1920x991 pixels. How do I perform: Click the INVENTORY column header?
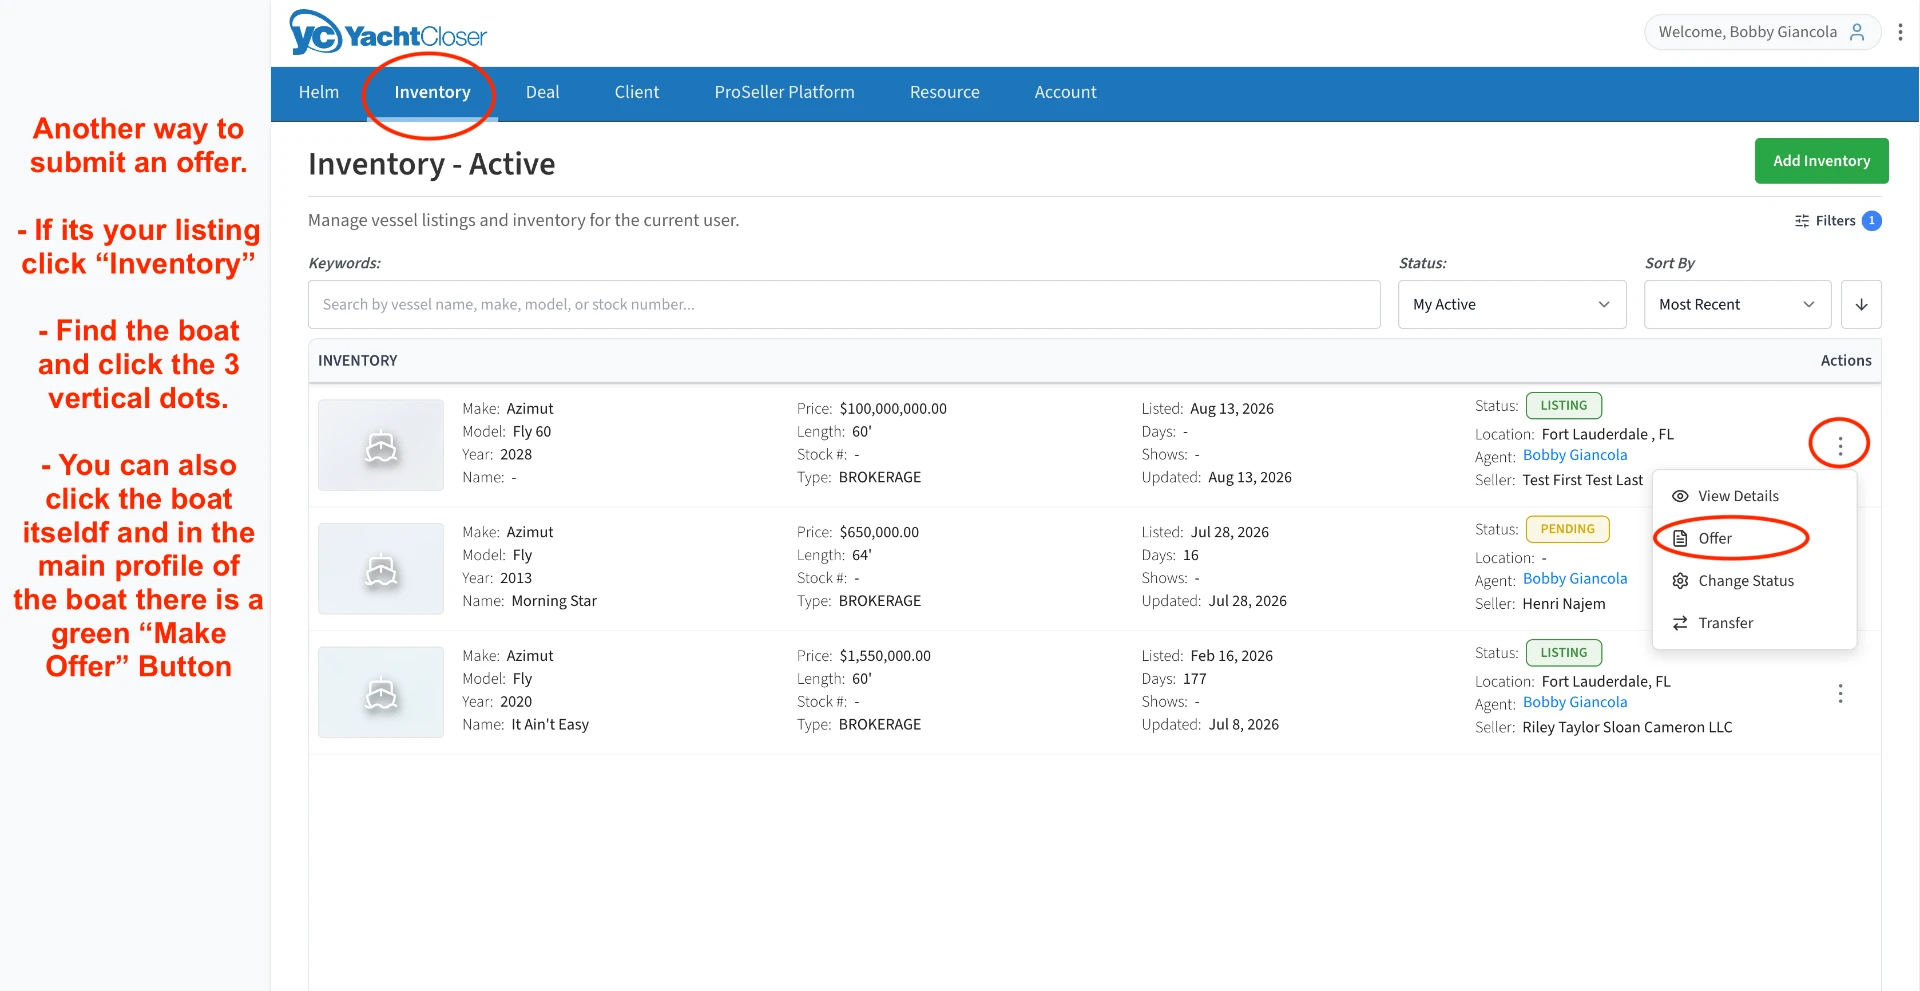(358, 361)
